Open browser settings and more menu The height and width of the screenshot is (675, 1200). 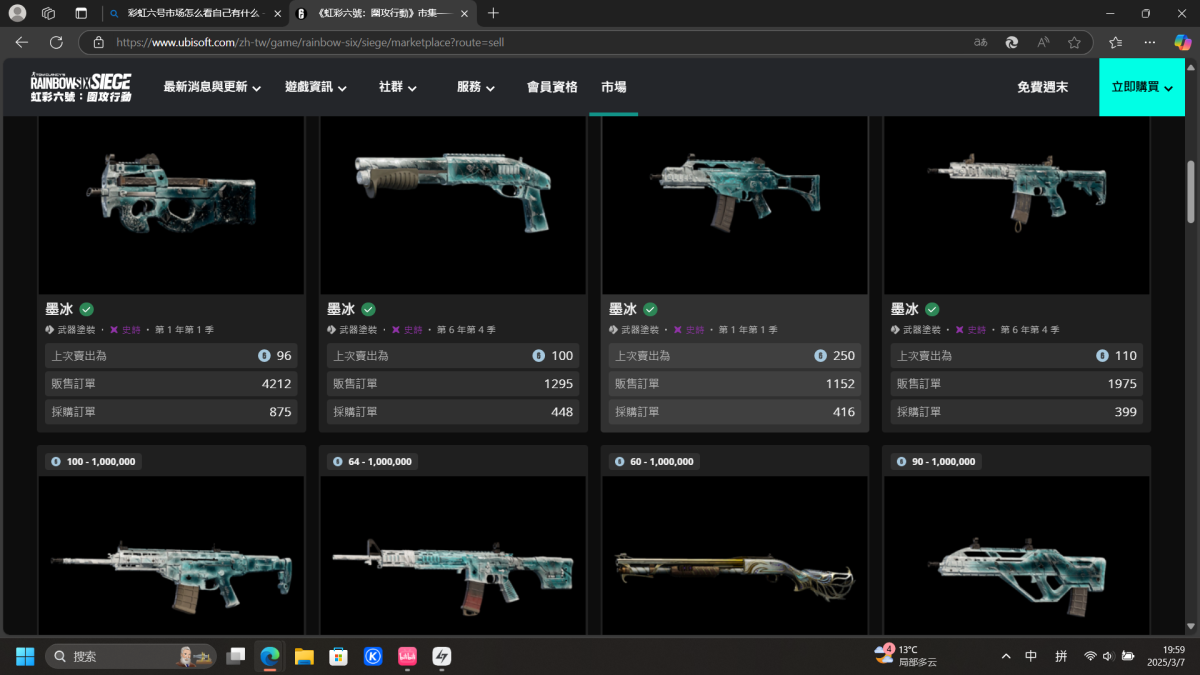click(1150, 42)
